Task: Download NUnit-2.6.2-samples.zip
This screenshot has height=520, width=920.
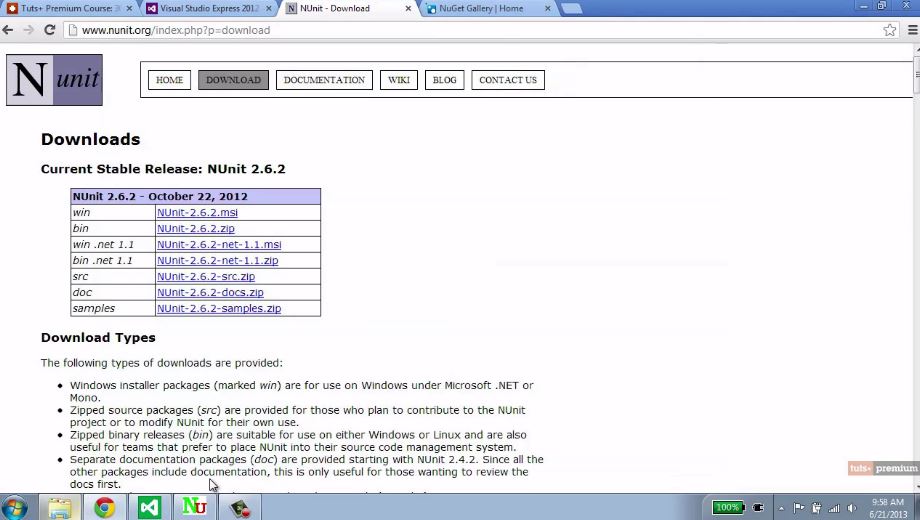Action: point(219,308)
